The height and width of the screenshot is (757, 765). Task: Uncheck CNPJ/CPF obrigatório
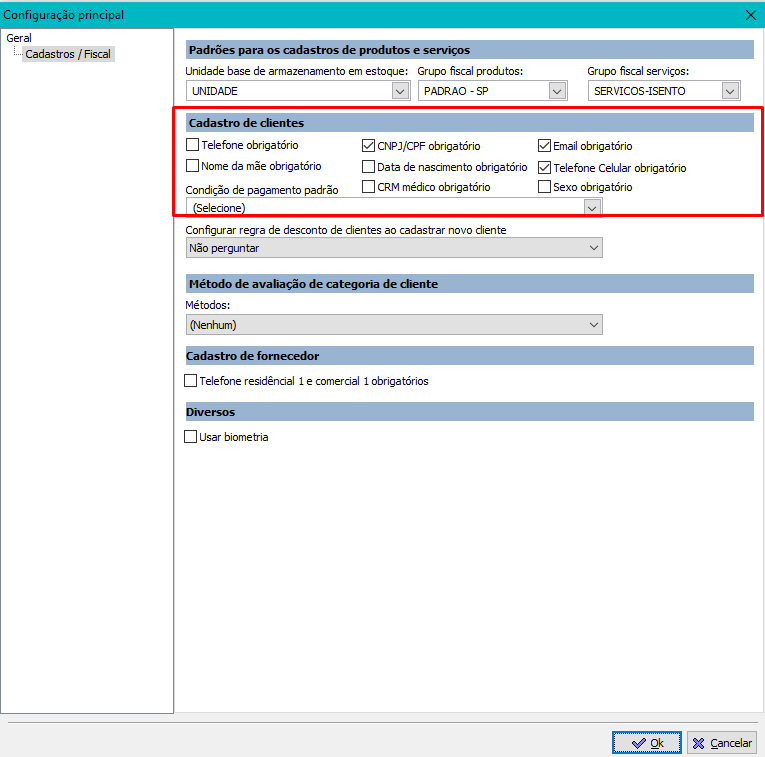coord(368,146)
